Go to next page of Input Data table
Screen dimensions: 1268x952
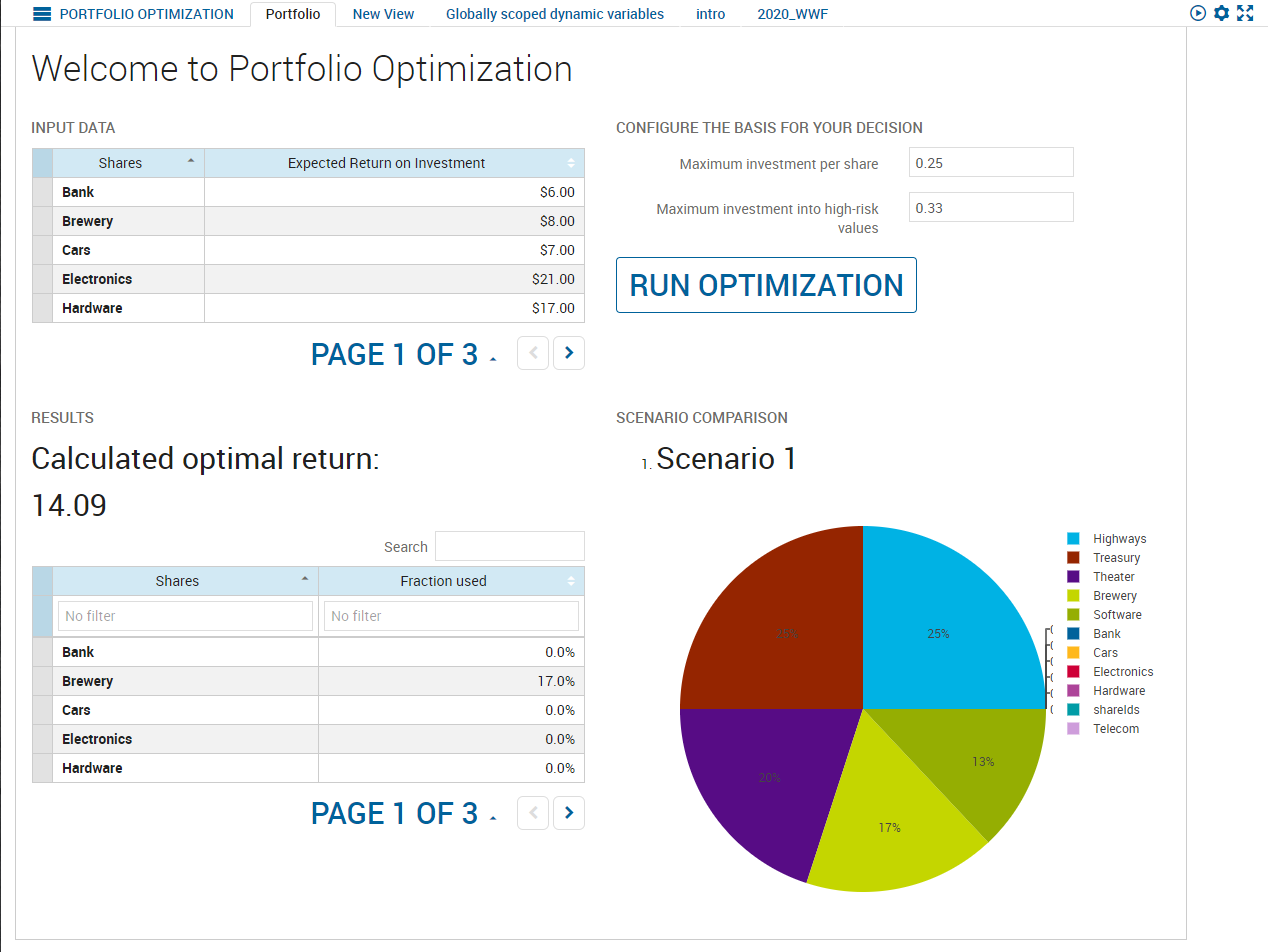coord(569,353)
